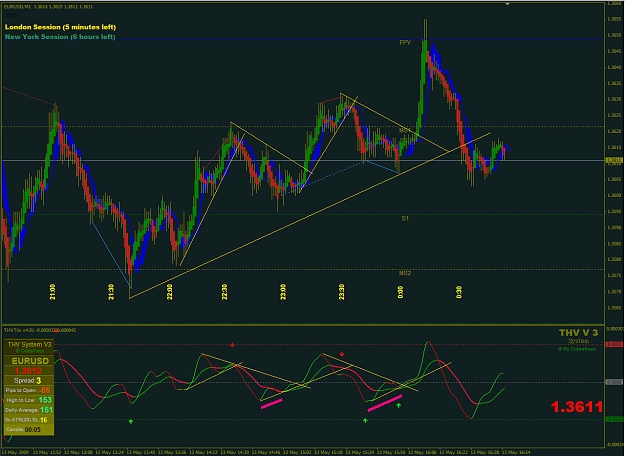This screenshot has width=625, height=456.
Task: Click the Candle 00:05 timer row
Action: pyautogui.click(x=29, y=430)
